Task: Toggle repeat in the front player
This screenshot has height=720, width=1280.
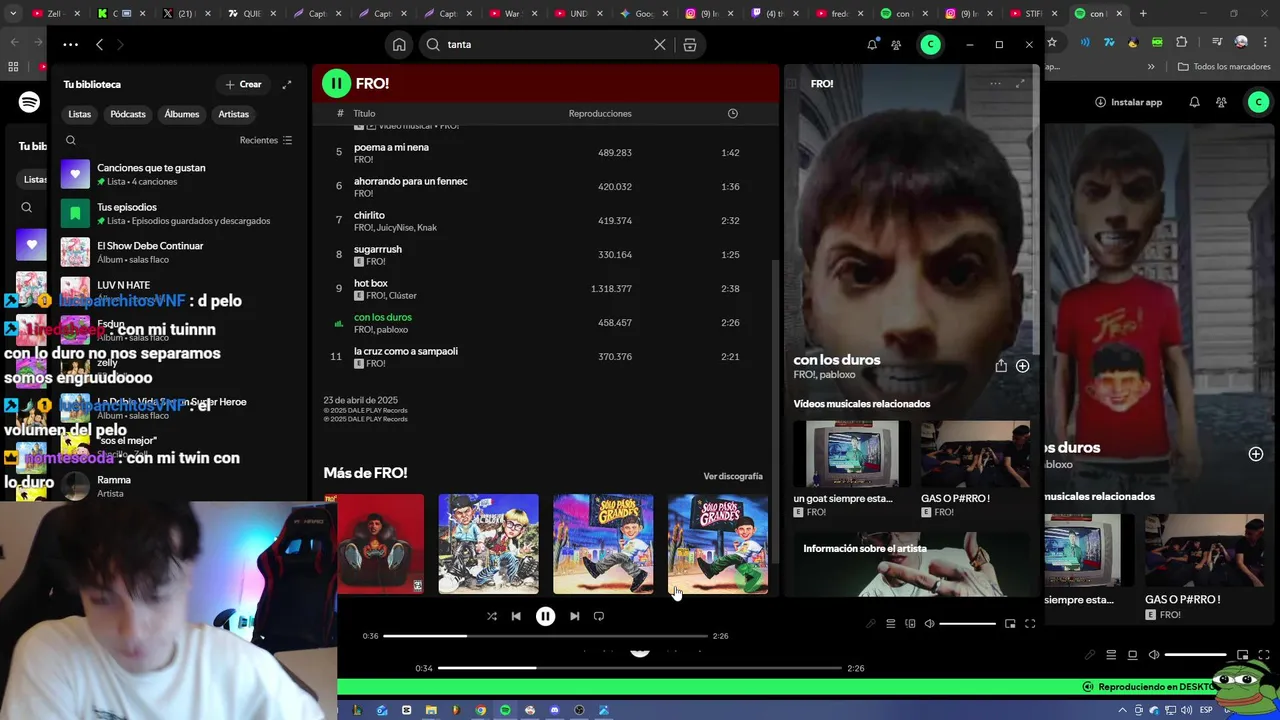Action: pyautogui.click(x=599, y=616)
